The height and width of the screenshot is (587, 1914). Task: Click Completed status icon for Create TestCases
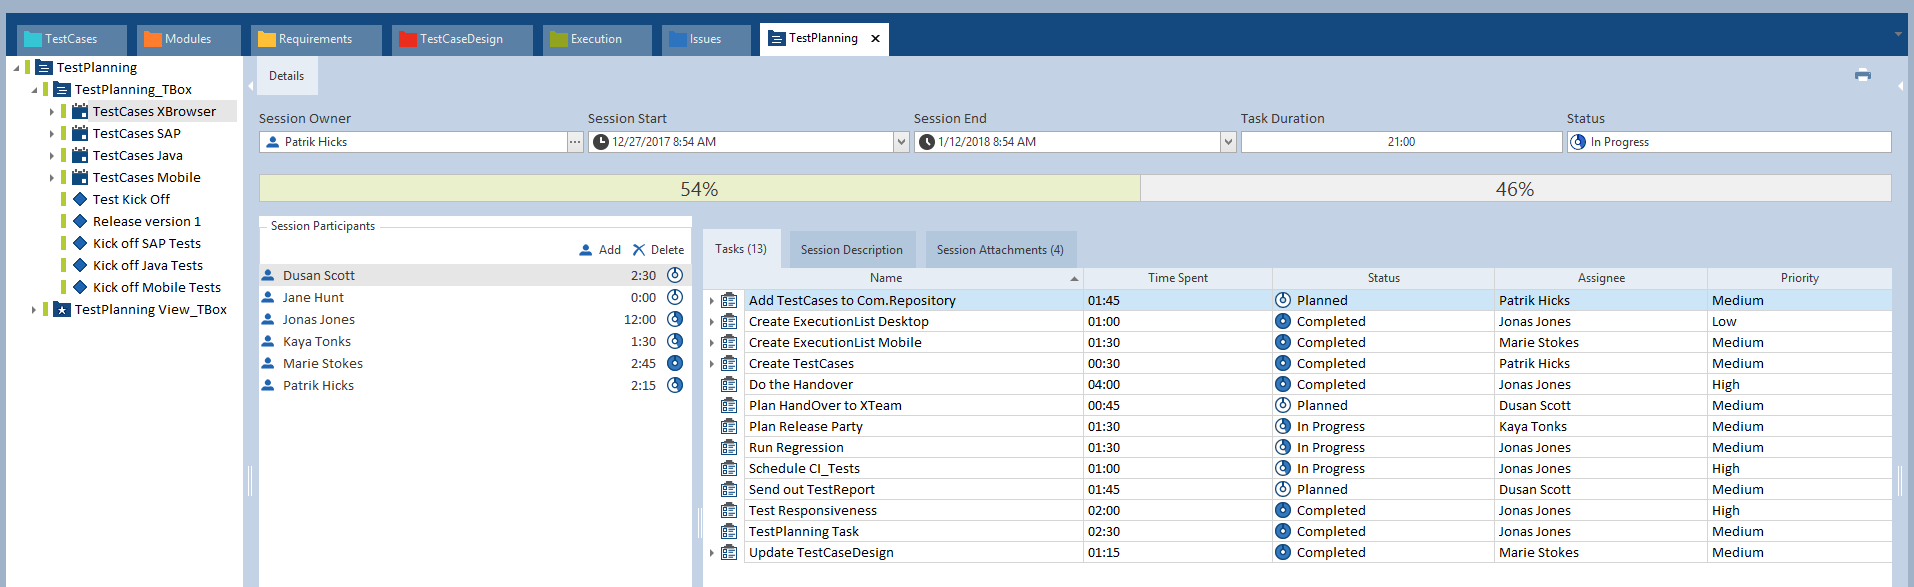point(1283,364)
